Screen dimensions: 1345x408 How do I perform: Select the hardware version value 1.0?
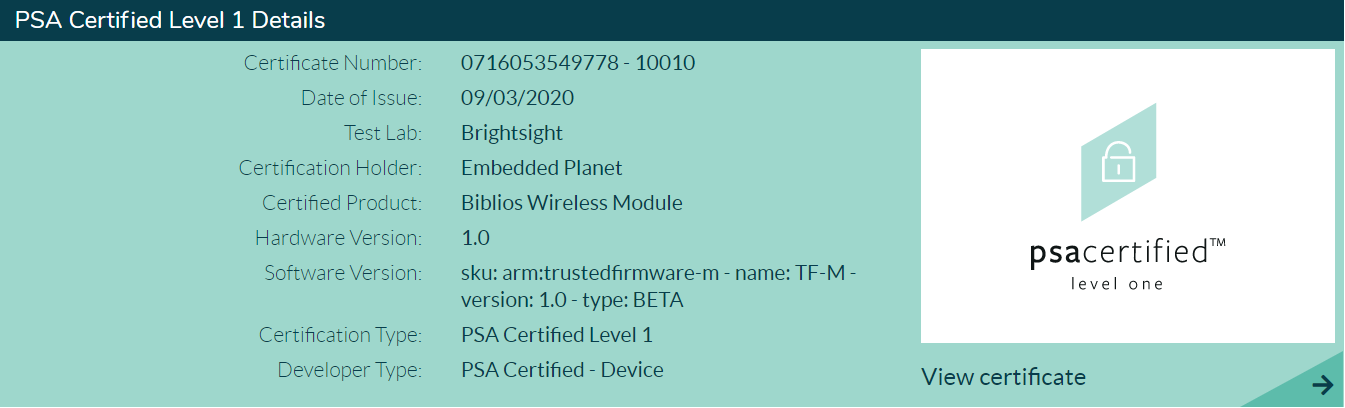[475, 238]
